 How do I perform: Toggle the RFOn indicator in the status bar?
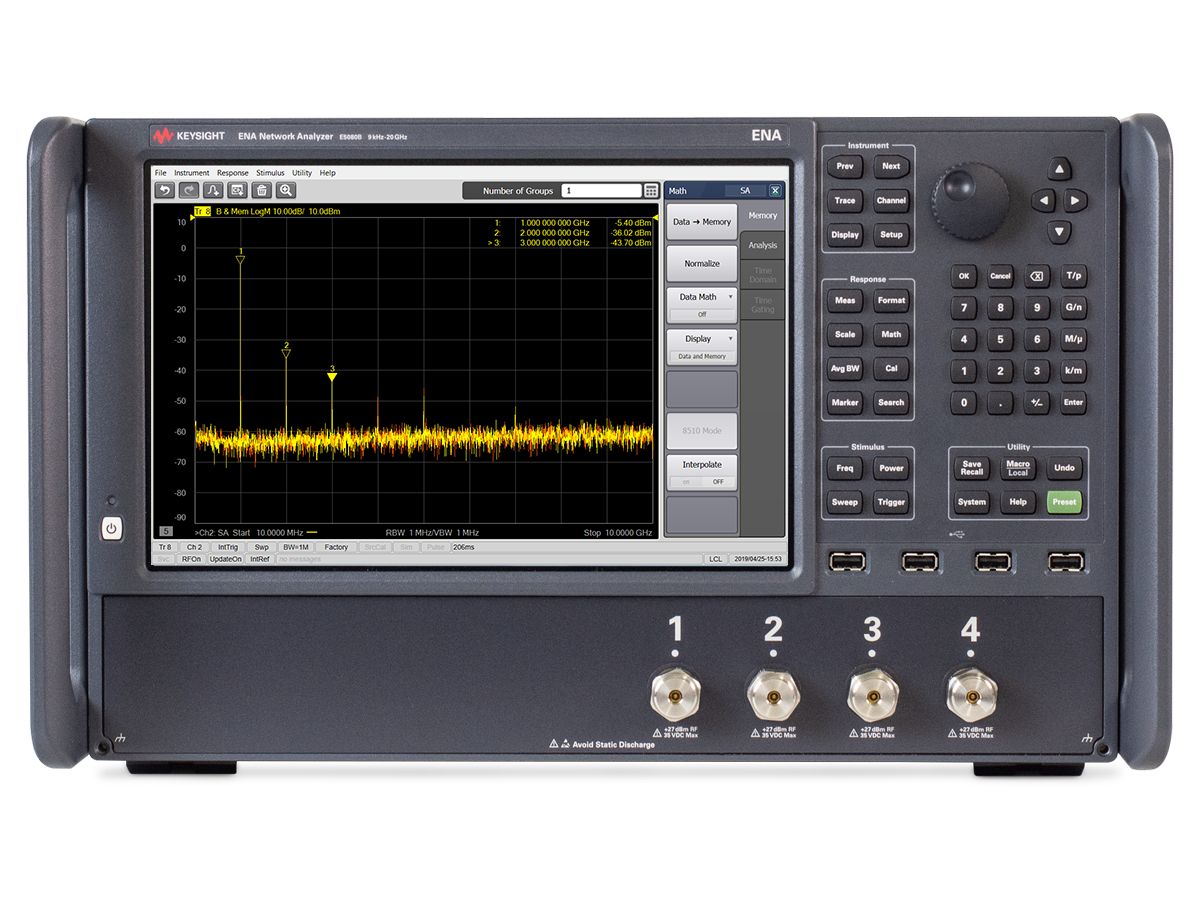pos(191,558)
